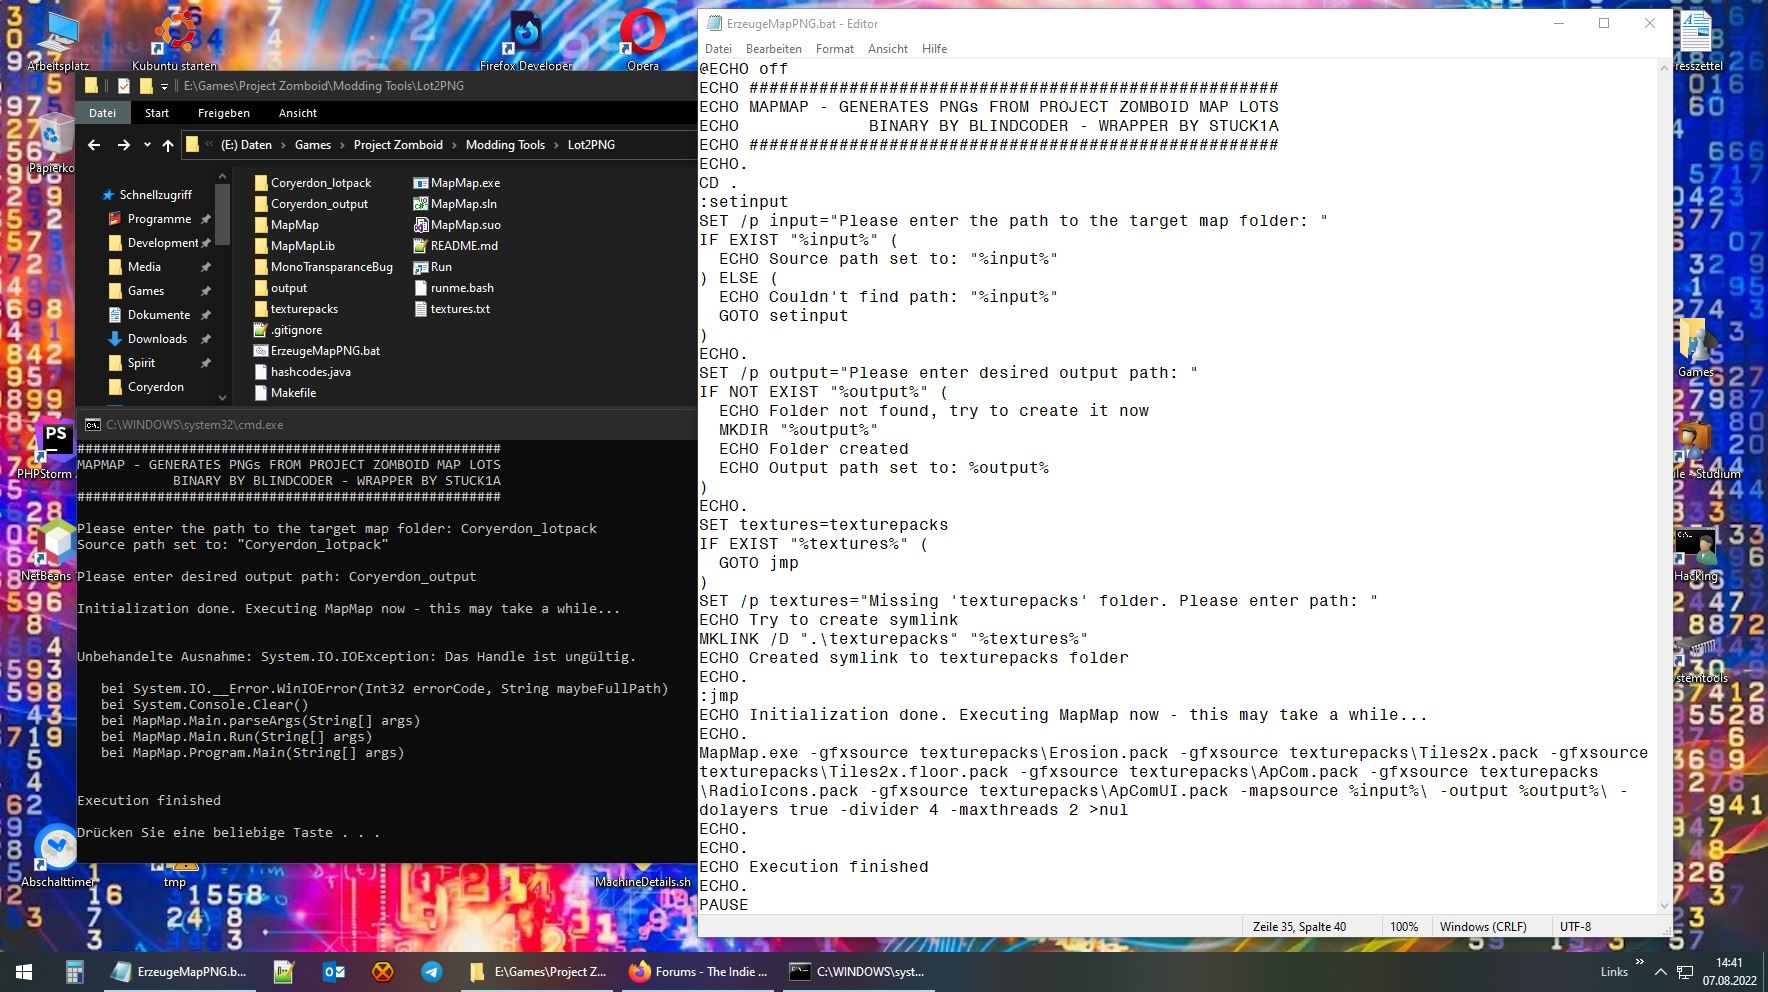Switch to the Freigeben ribbon tab
1768x992 pixels.
tap(223, 113)
